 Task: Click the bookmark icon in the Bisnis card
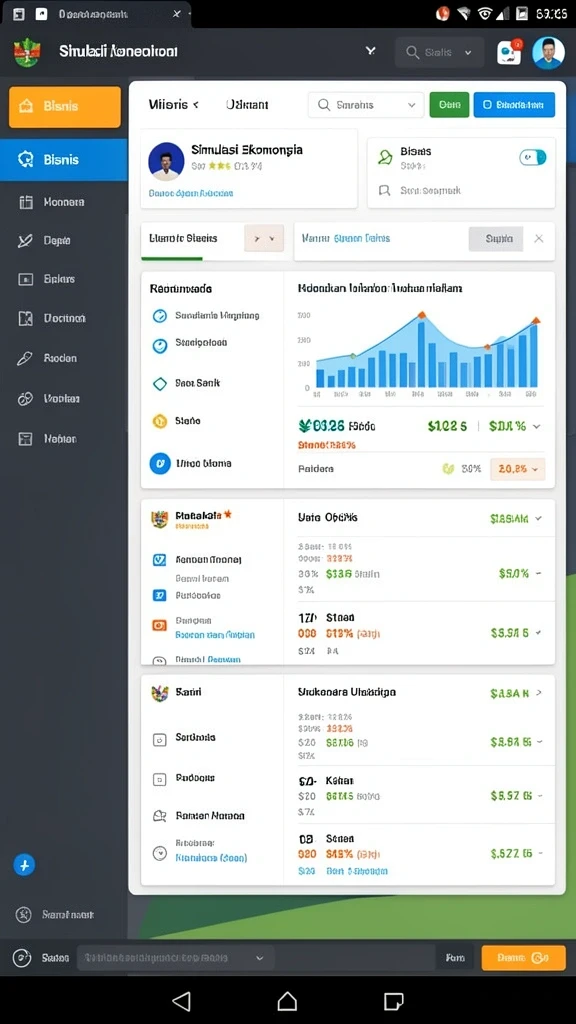coord(385,190)
